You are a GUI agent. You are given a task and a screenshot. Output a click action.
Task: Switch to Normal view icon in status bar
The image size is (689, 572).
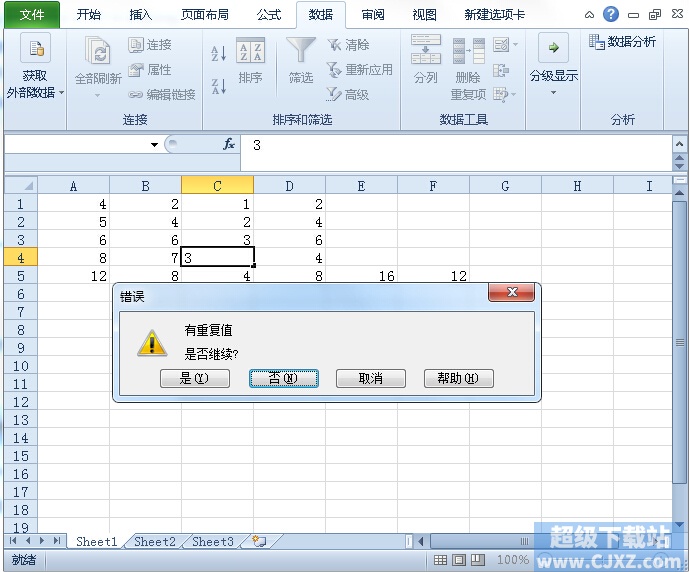[x=440, y=560]
